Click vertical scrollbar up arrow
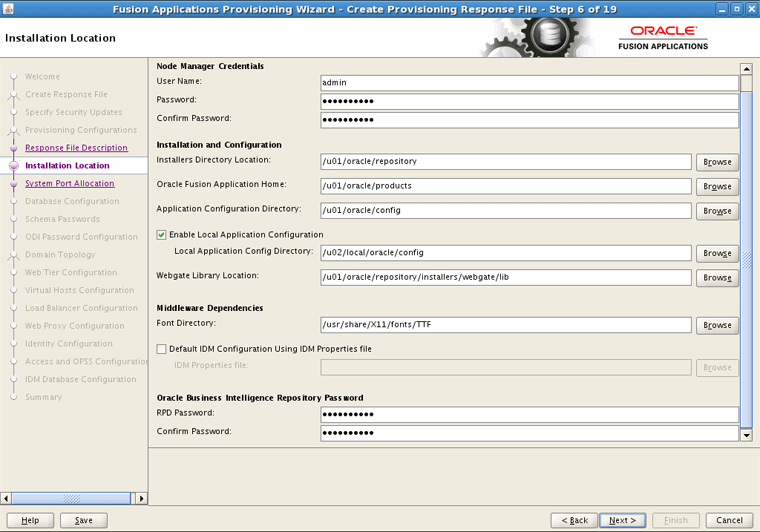This screenshot has height=532, width=760. [x=746, y=69]
